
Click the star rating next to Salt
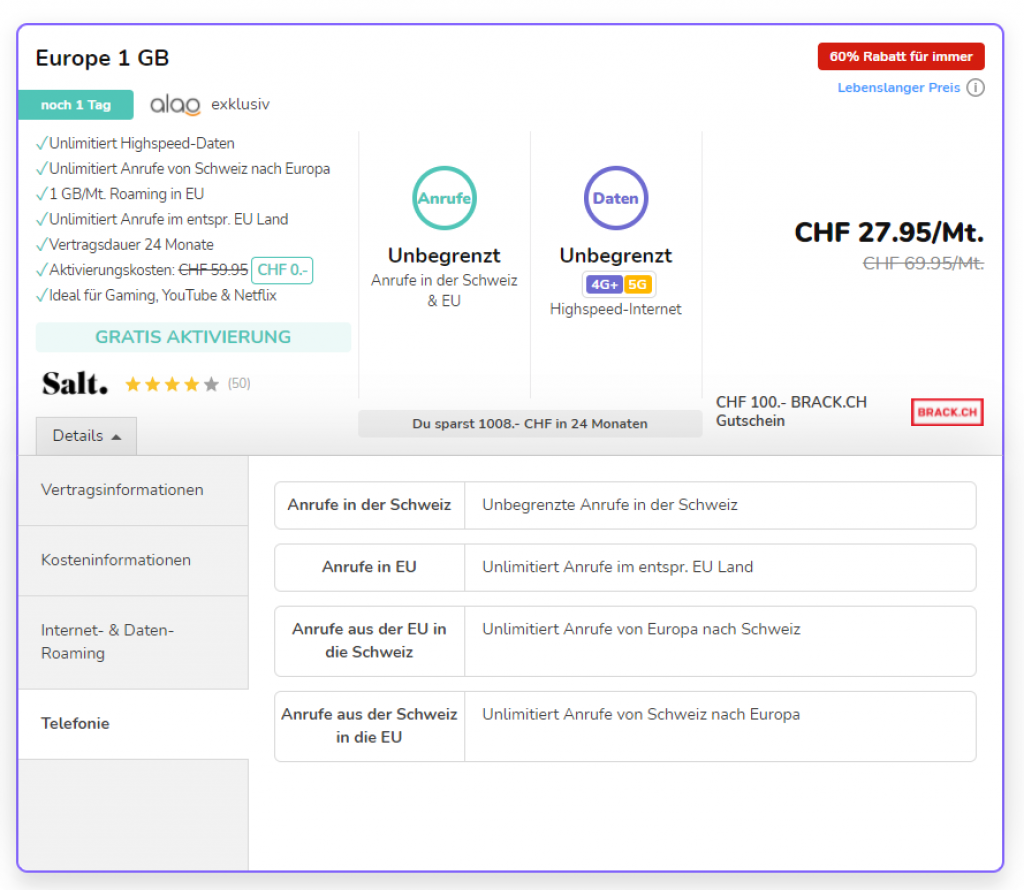[171, 384]
